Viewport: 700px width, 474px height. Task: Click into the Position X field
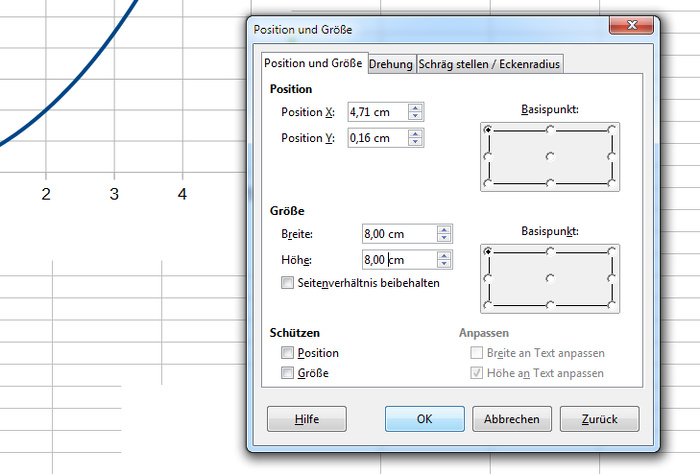click(x=378, y=112)
